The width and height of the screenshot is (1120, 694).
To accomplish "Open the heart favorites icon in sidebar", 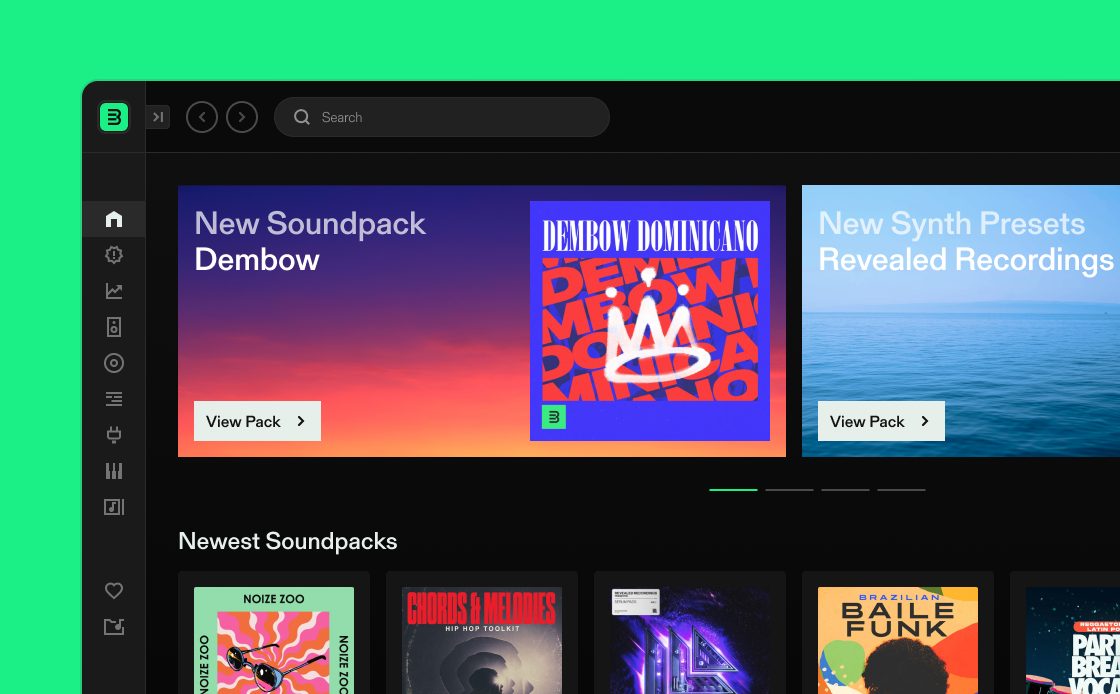I will (x=114, y=591).
